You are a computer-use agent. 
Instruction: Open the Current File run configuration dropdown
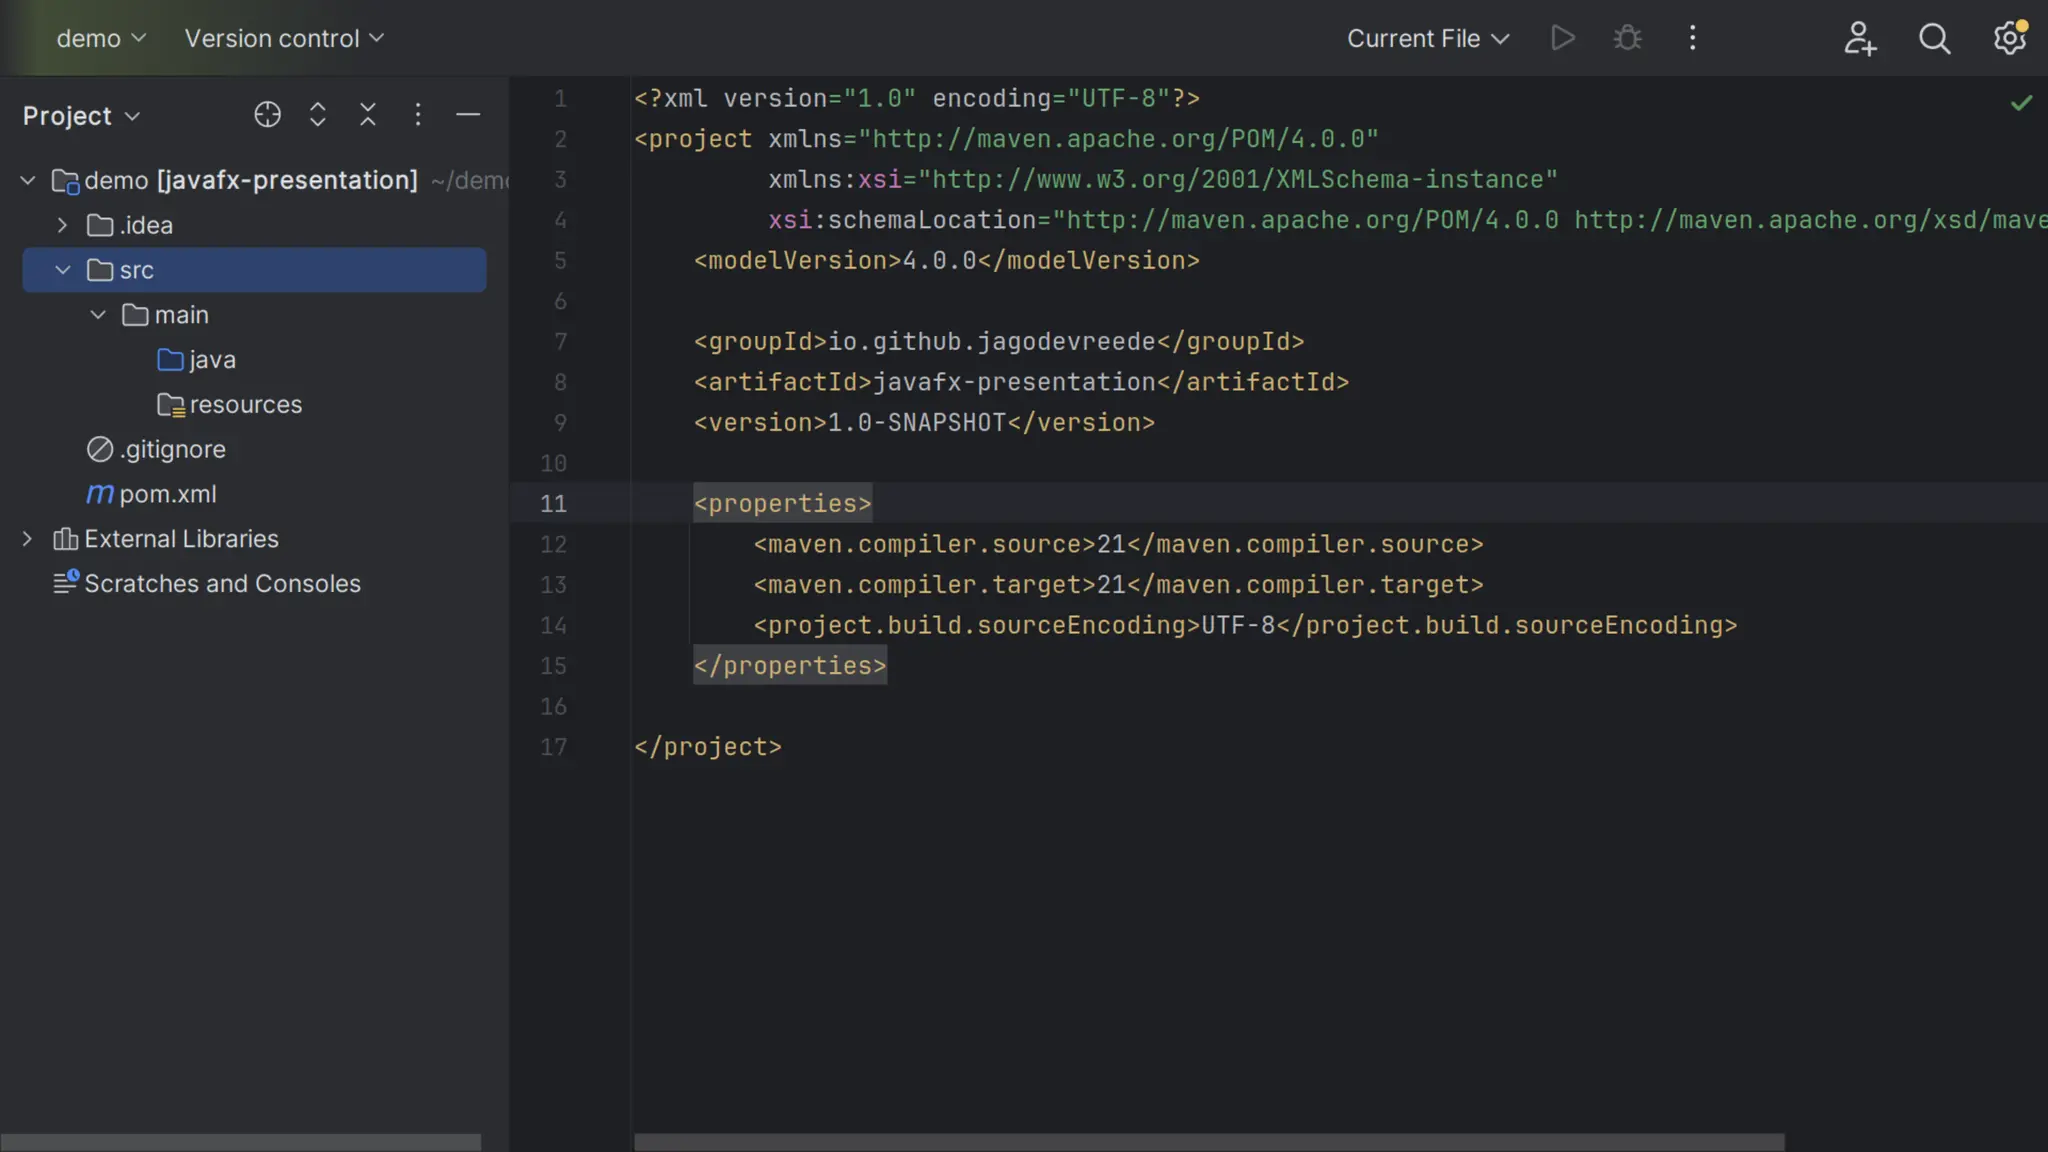tap(1427, 38)
